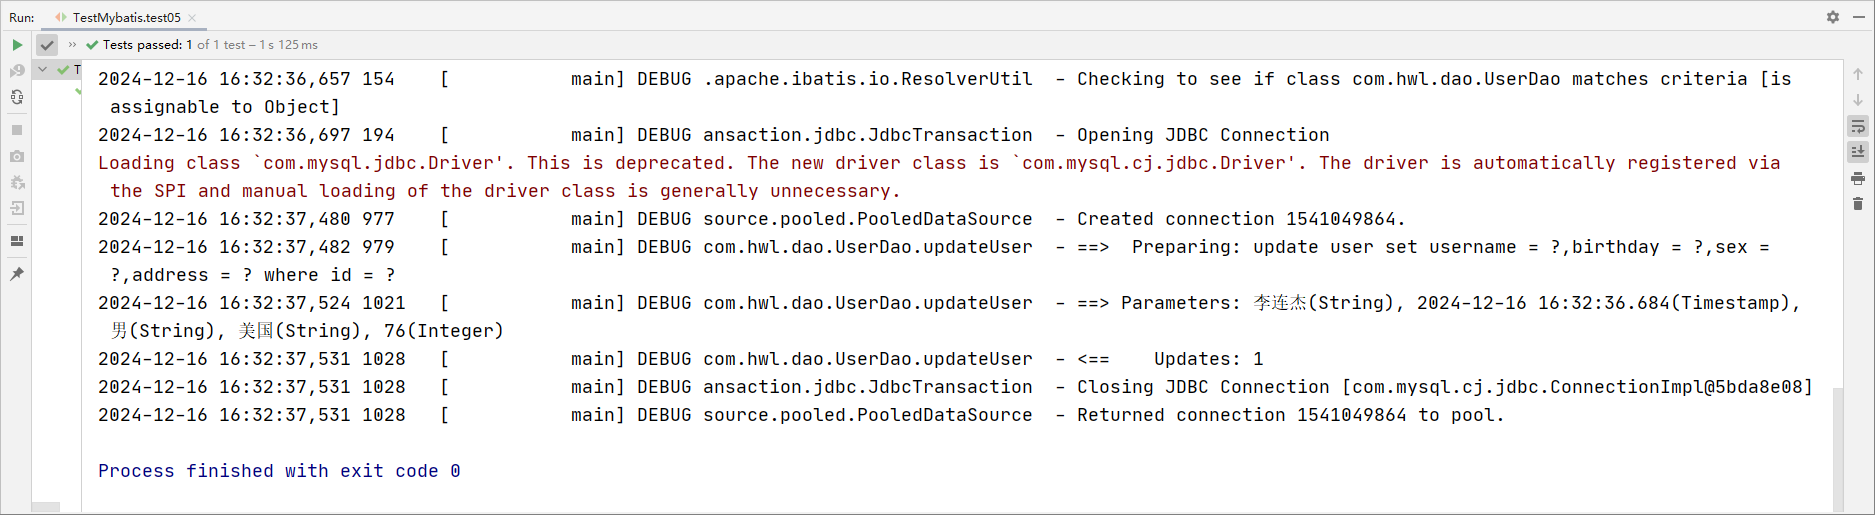
Task: Rerun the TestMybatis.test05 test
Action: click(x=17, y=45)
